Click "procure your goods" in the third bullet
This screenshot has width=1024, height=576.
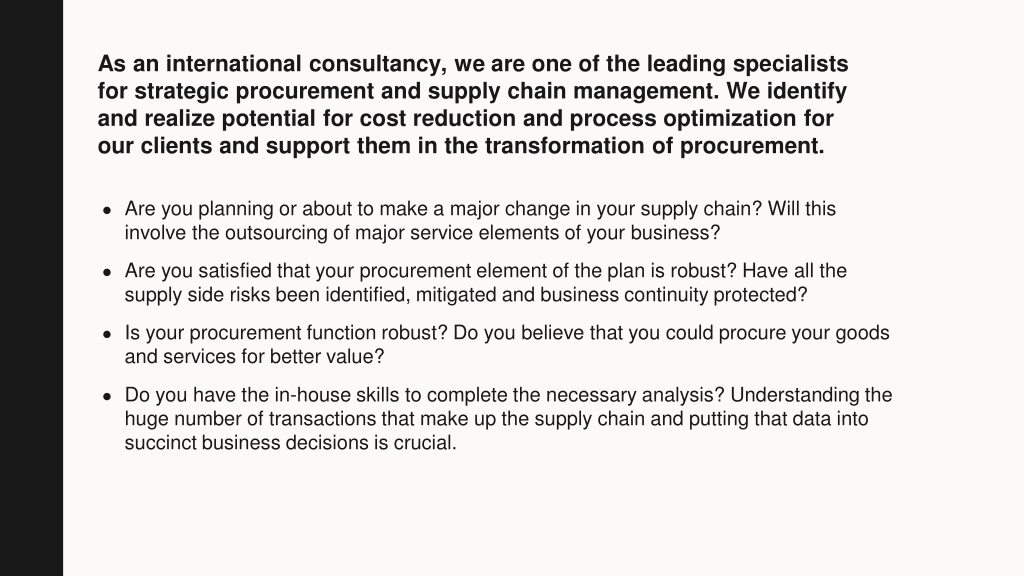[x=804, y=333]
